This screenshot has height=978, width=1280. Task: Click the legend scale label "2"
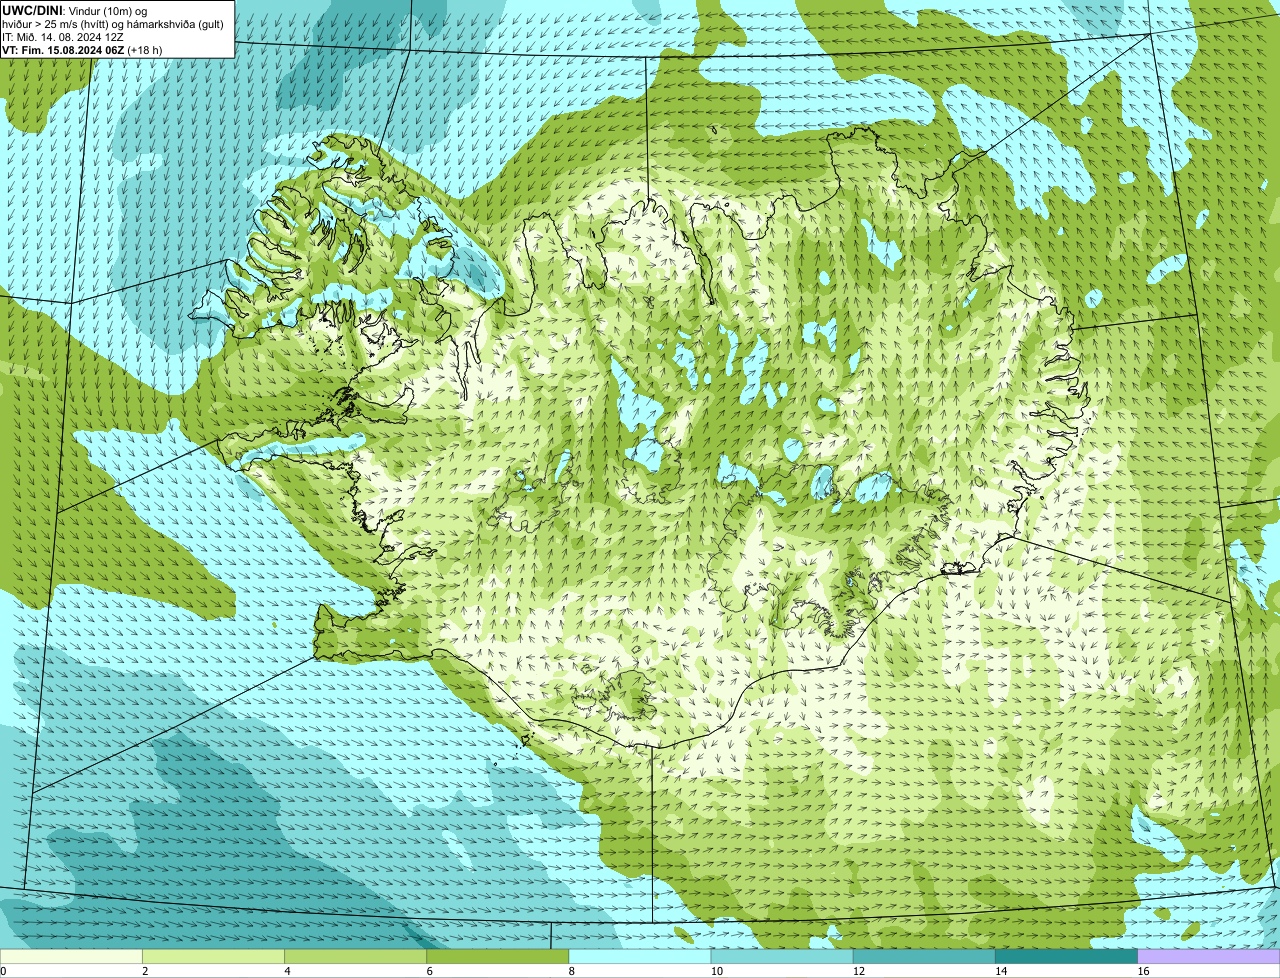[x=145, y=971]
